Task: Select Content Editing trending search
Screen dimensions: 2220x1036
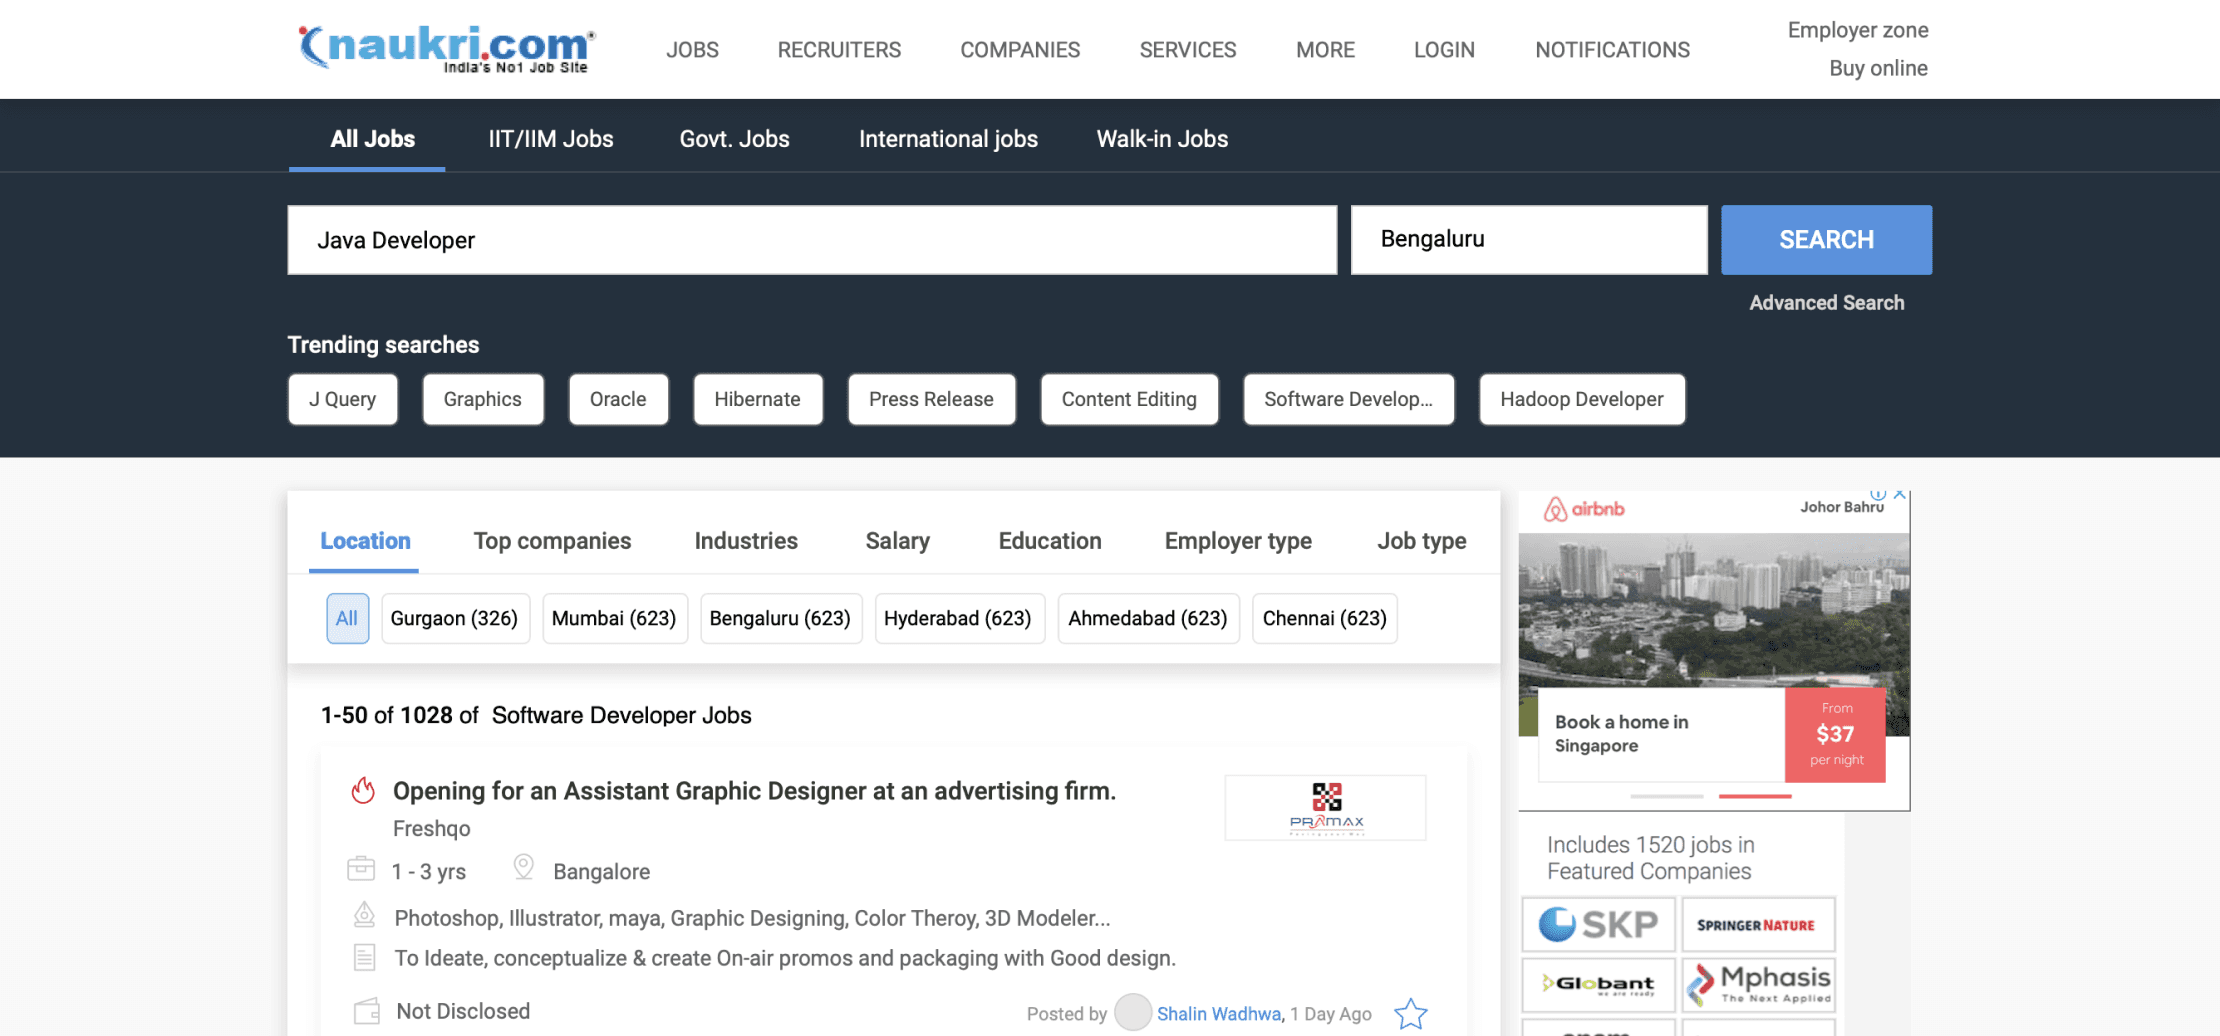Action: tap(1129, 399)
